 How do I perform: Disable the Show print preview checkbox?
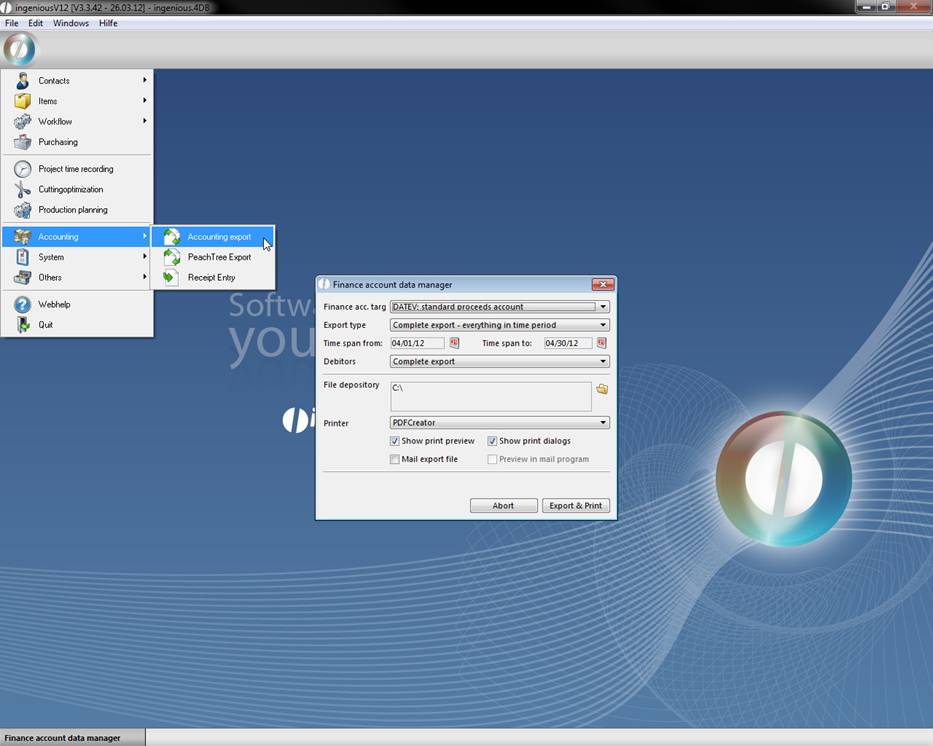(395, 441)
